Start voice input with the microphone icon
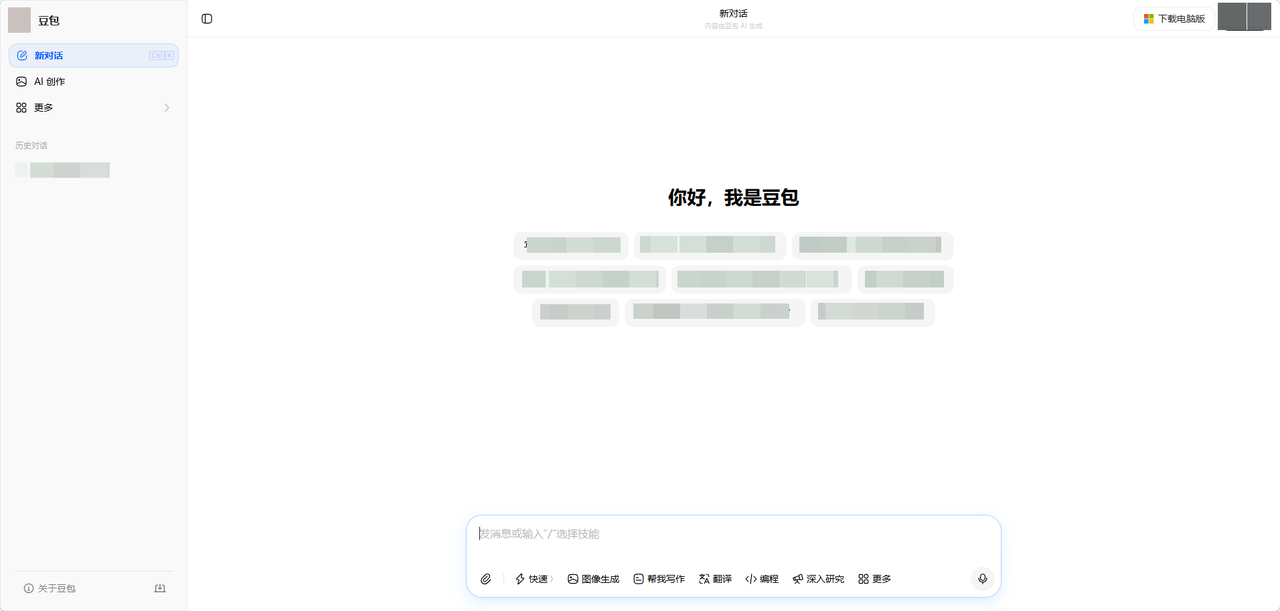The height and width of the screenshot is (611, 1280). coord(982,579)
